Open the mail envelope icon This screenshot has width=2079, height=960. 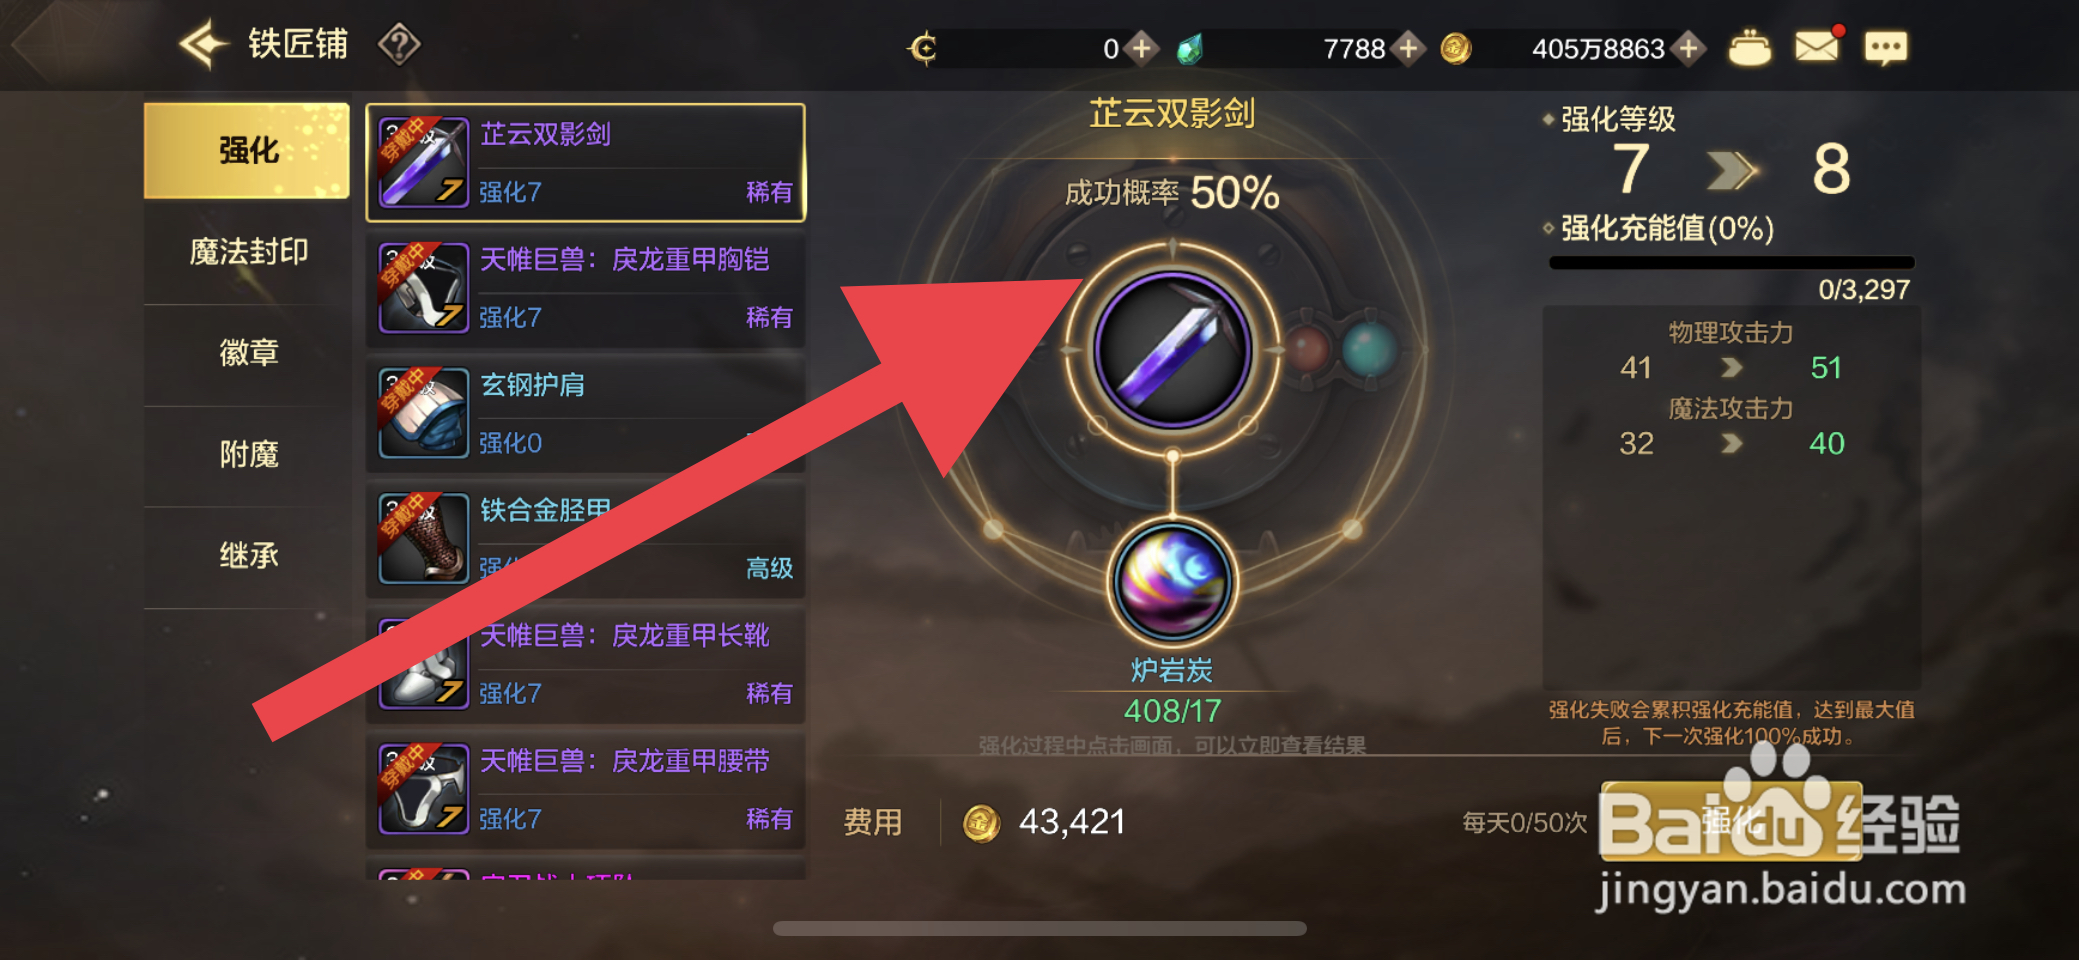(x=1817, y=46)
